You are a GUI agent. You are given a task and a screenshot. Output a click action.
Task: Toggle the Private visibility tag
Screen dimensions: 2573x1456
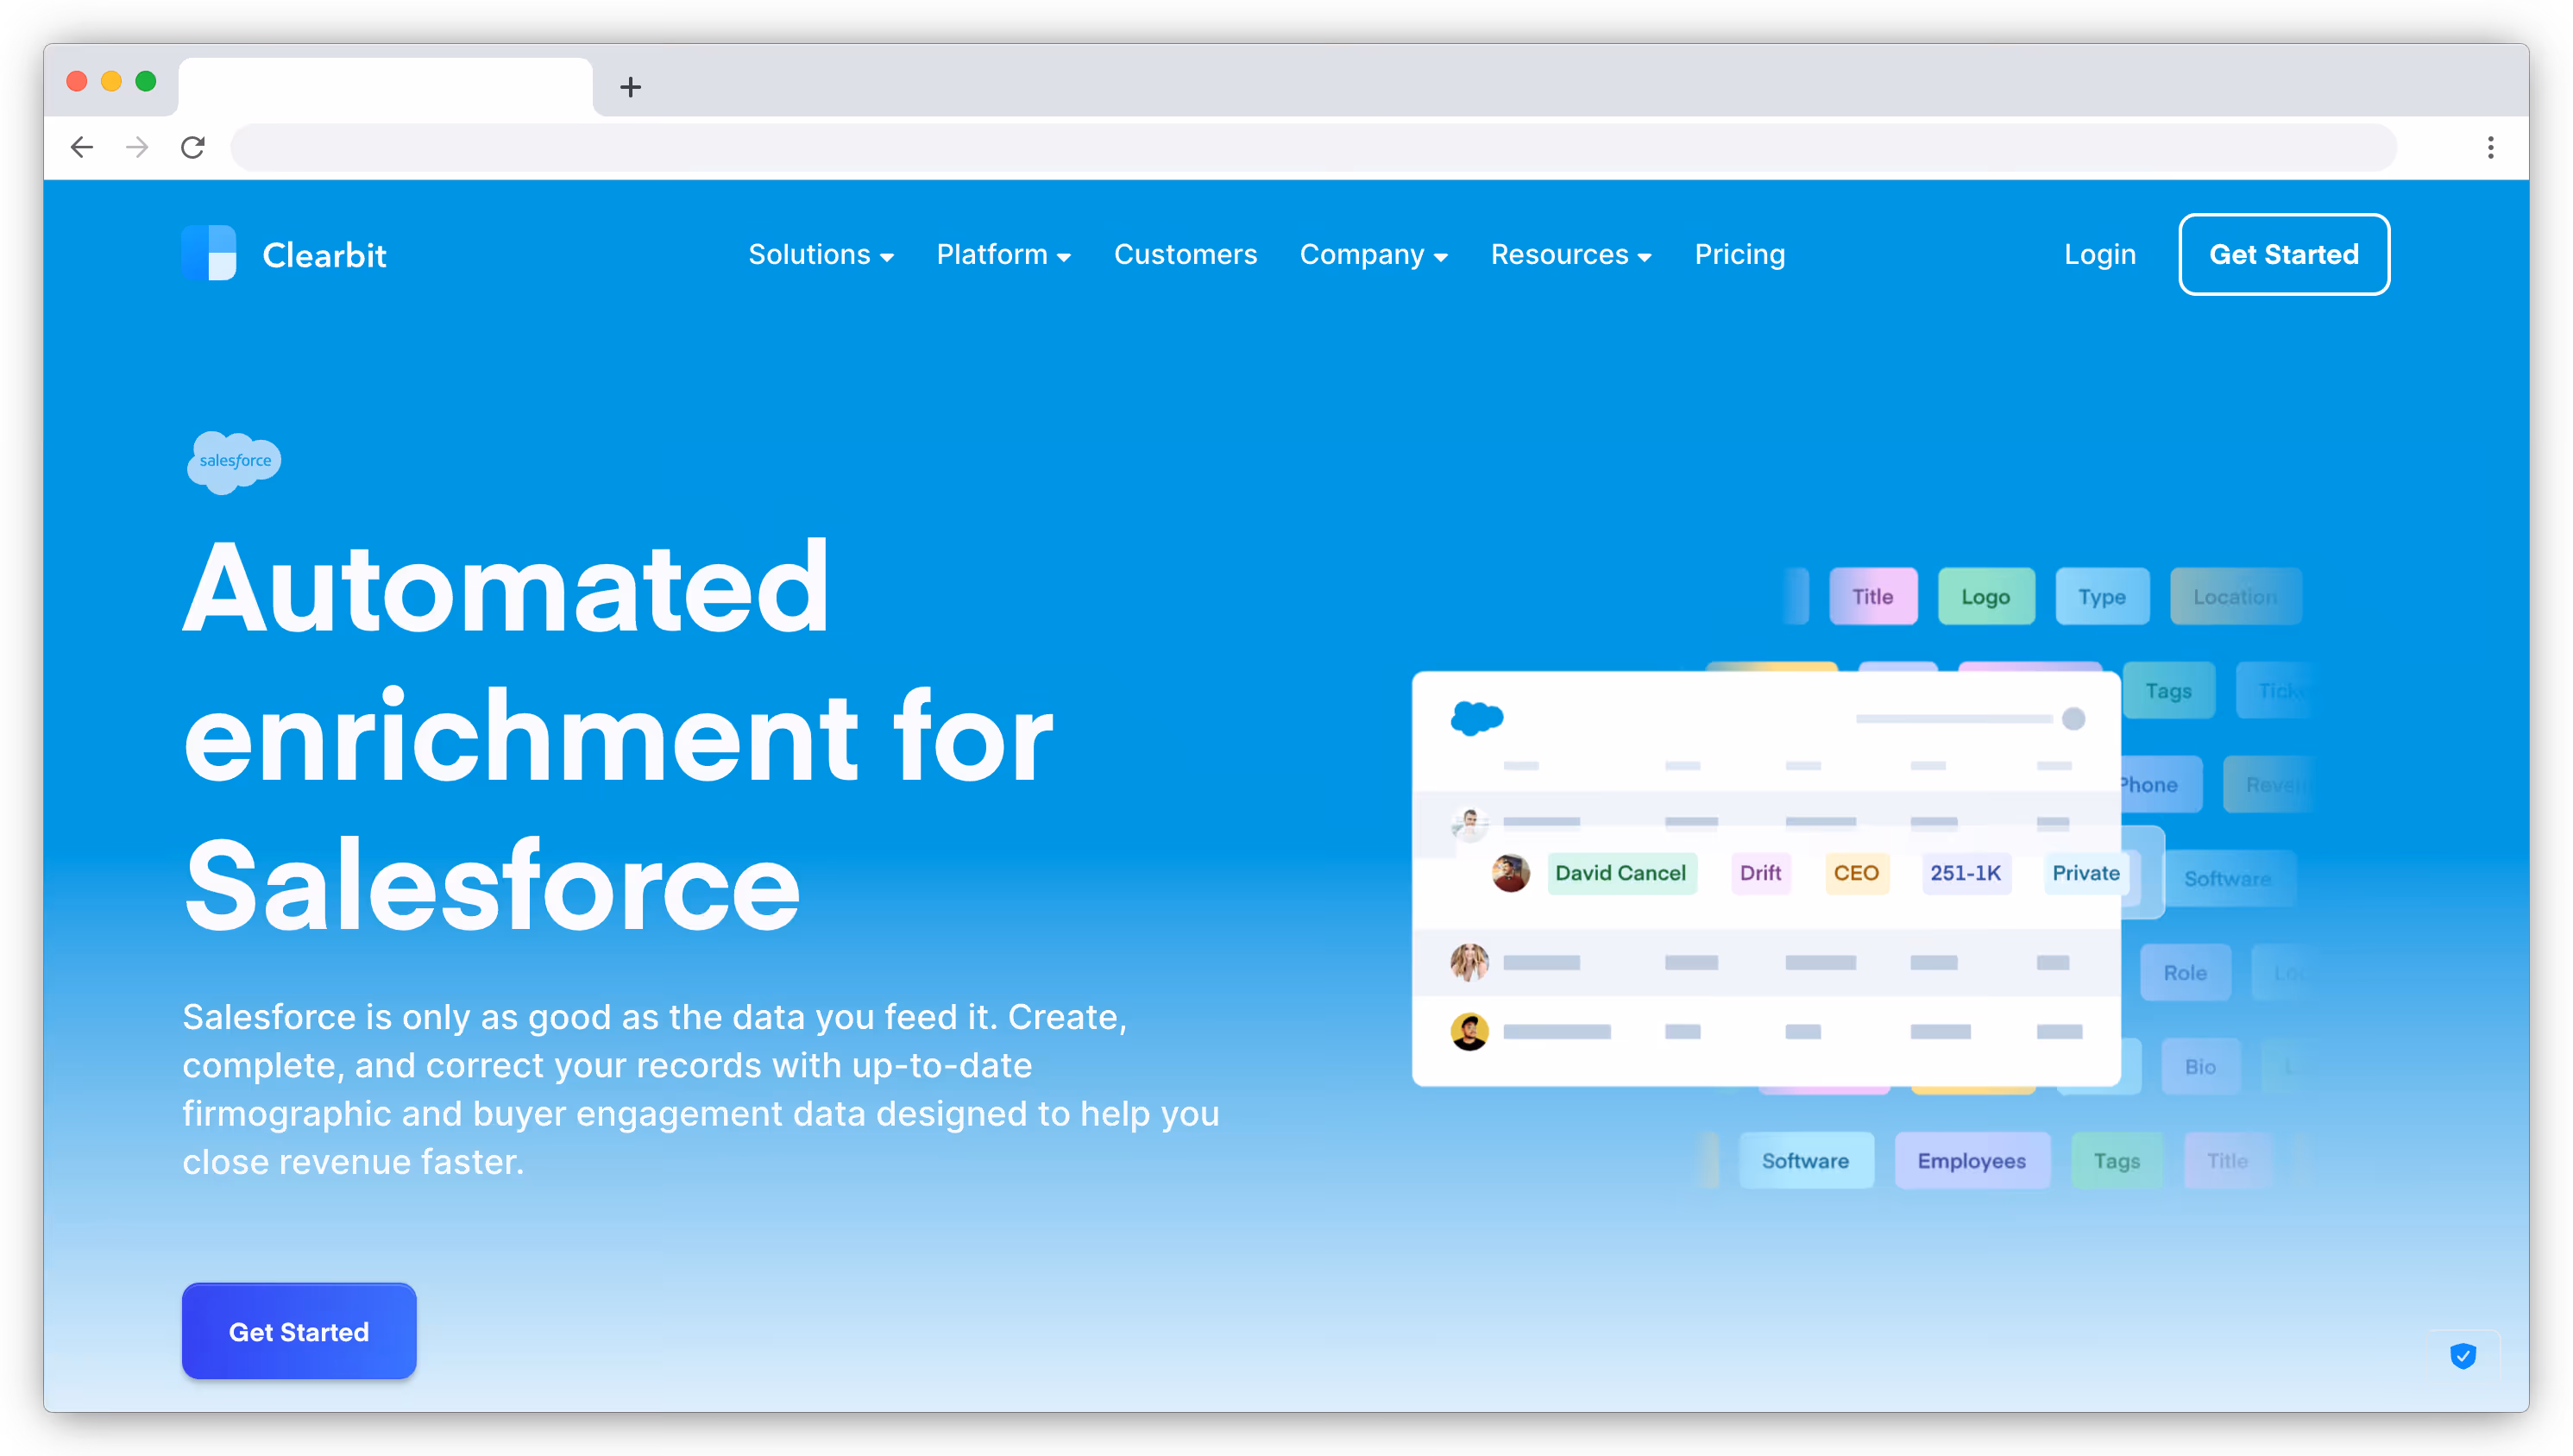click(2086, 873)
